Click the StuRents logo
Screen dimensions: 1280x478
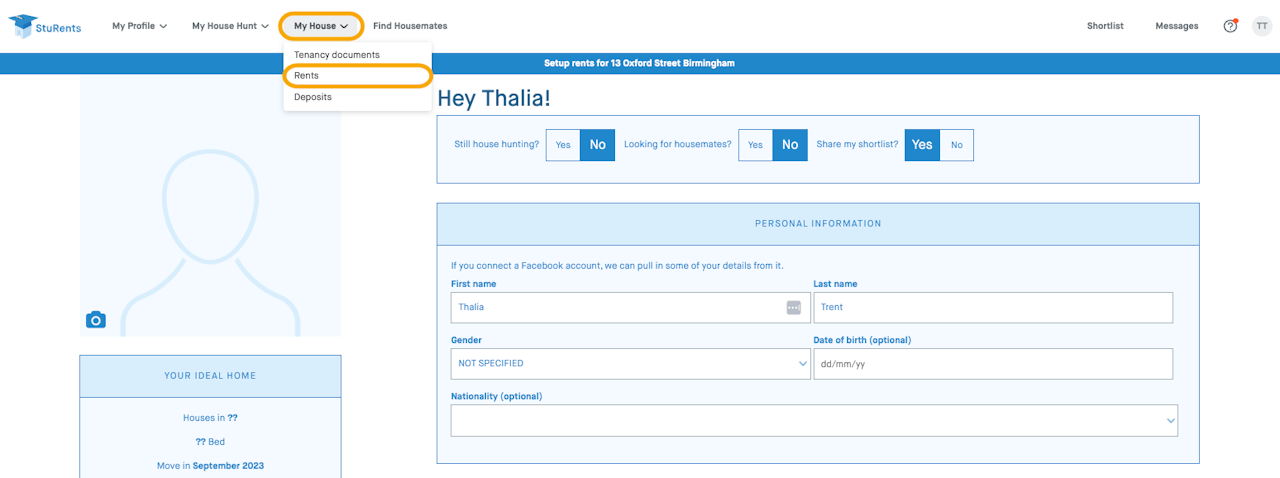point(45,26)
